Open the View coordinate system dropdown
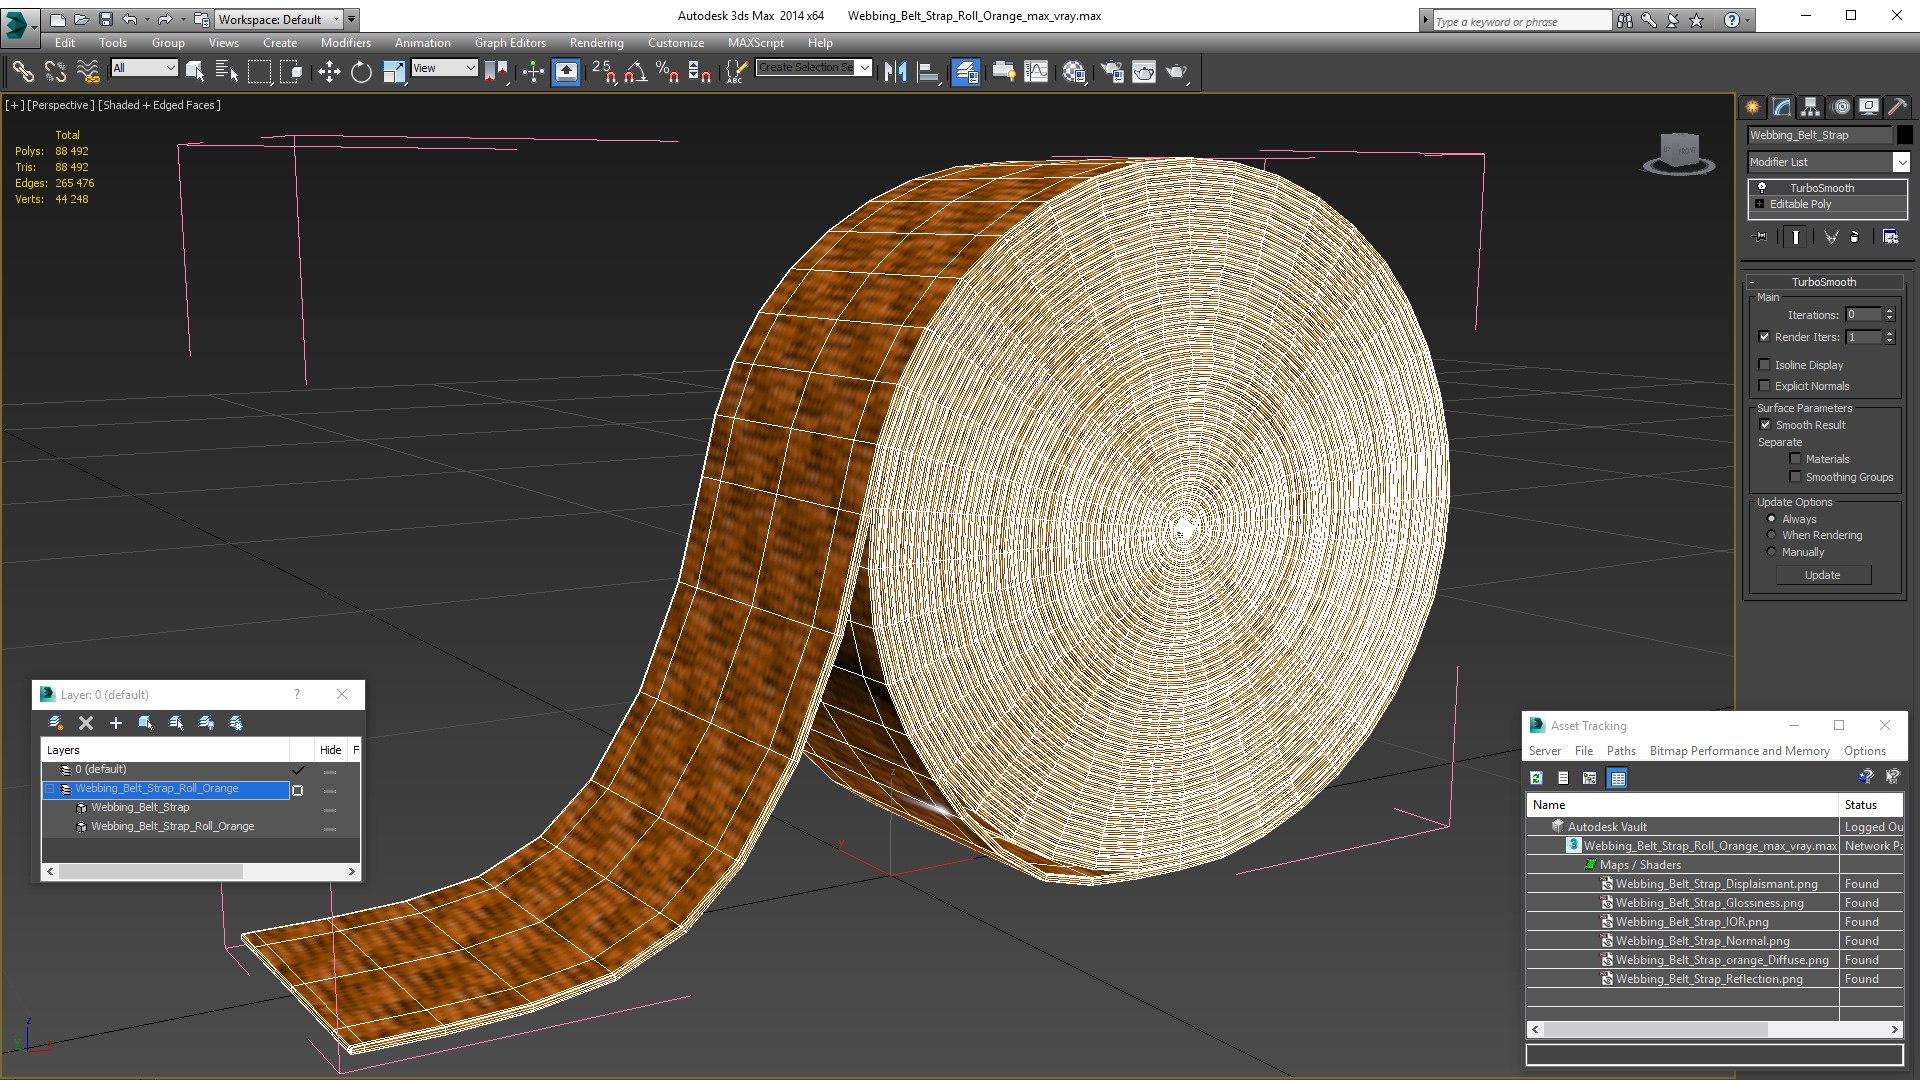The width and height of the screenshot is (1920, 1080). tap(444, 68)
